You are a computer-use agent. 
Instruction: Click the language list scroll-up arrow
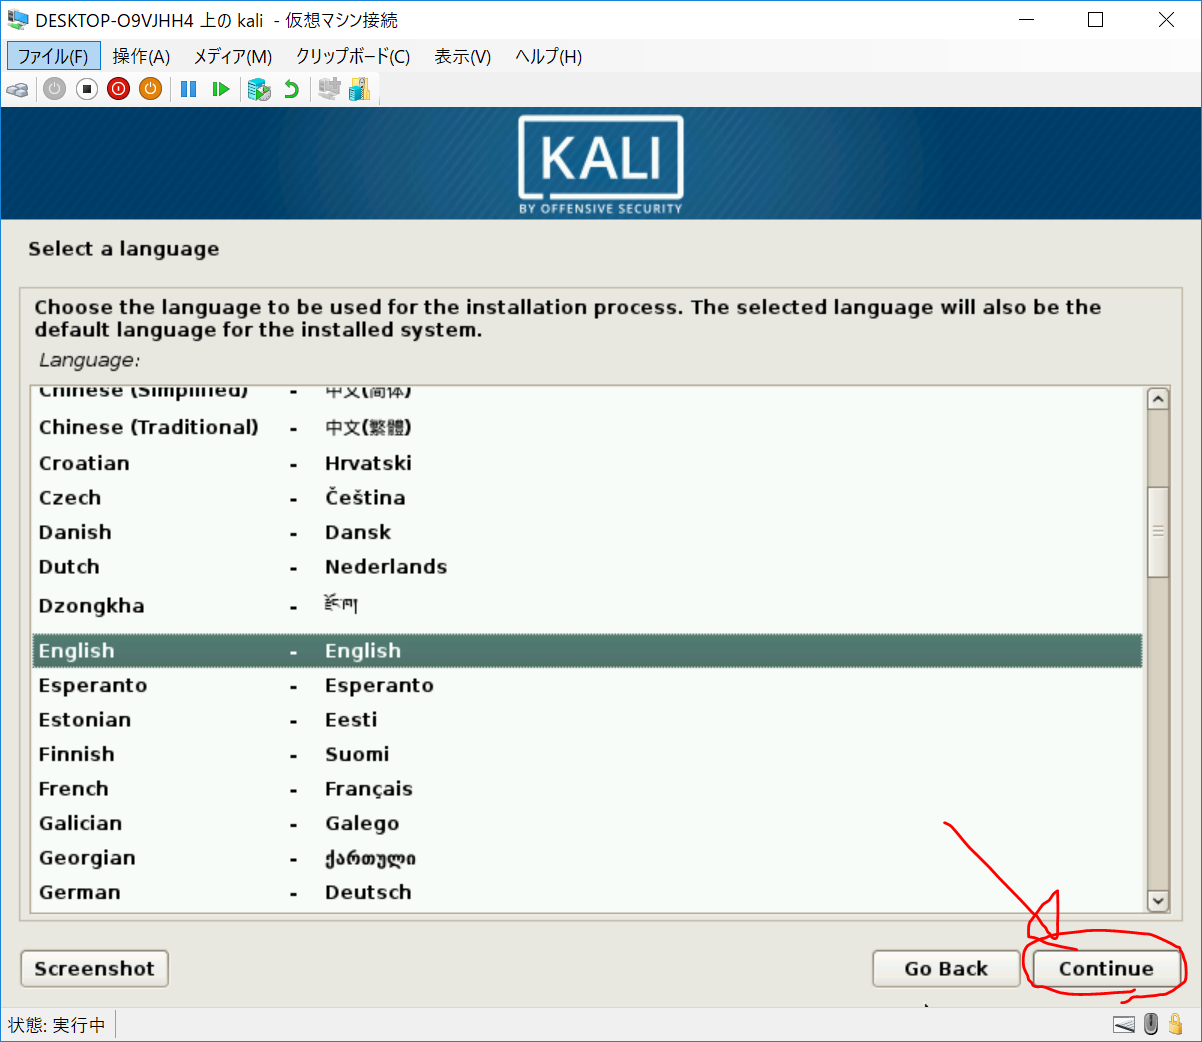pyautogui.click(x=1158, y=399)
